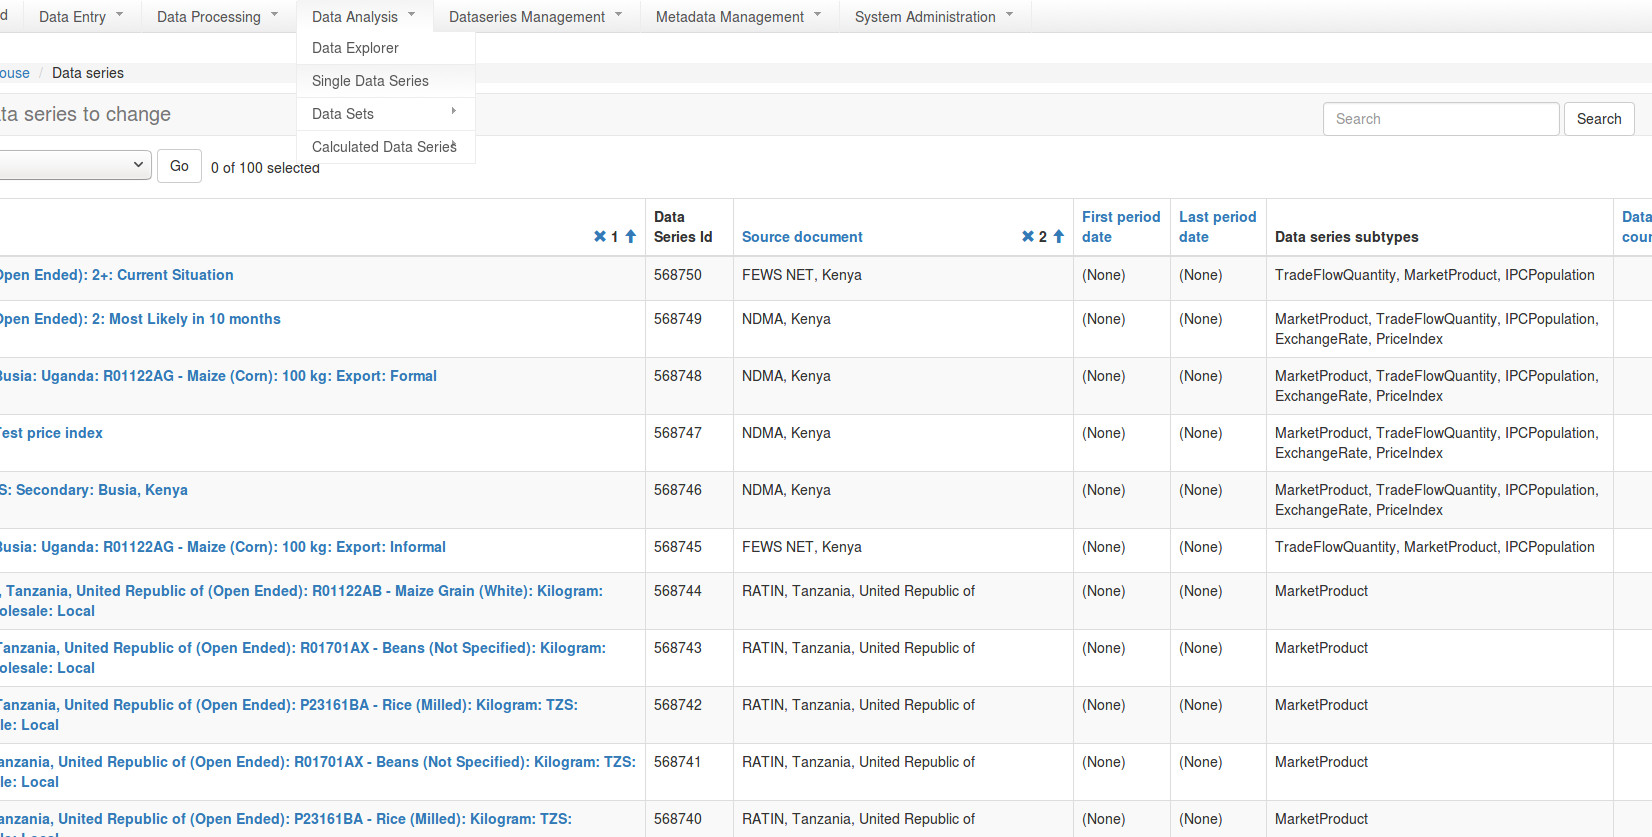Click 'Data series subtypes' column header
1652x837 pixels.
tap(1346, 237)
